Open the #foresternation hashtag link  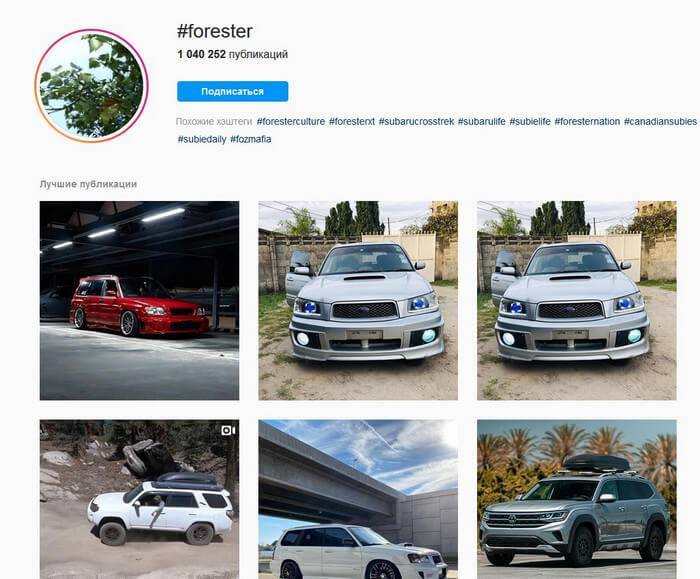(x=587, y=121)
